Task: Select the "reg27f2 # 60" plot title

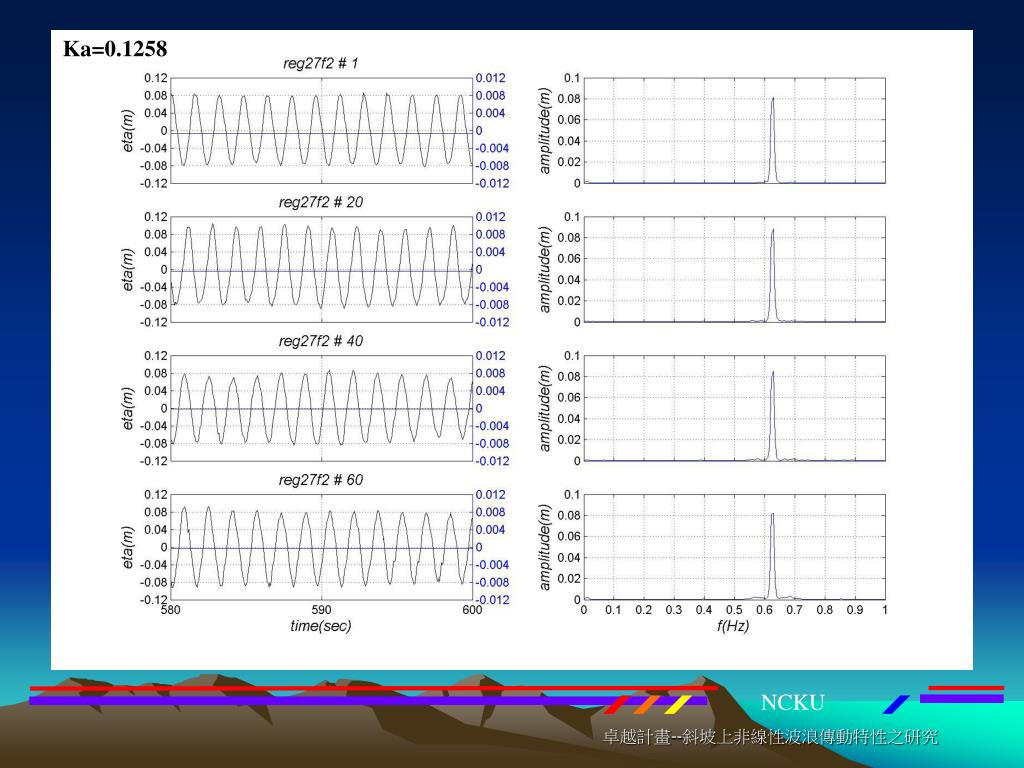Action: coord(320,480)
